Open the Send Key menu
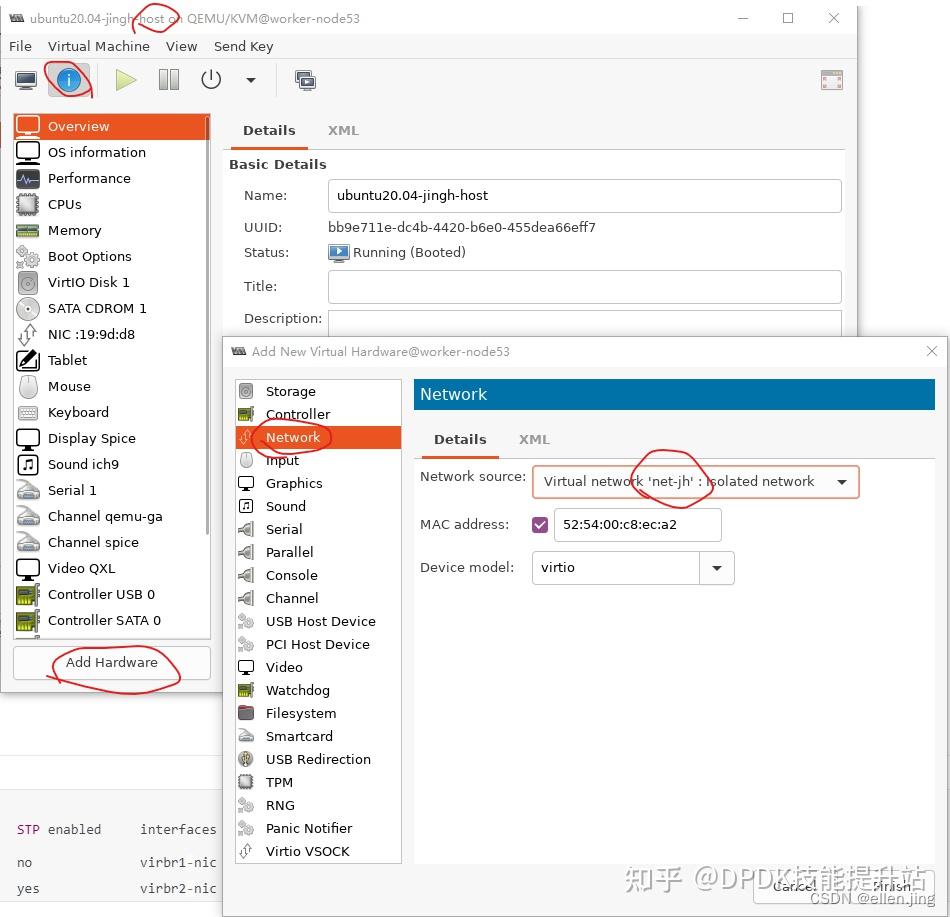 pos(244,47)
